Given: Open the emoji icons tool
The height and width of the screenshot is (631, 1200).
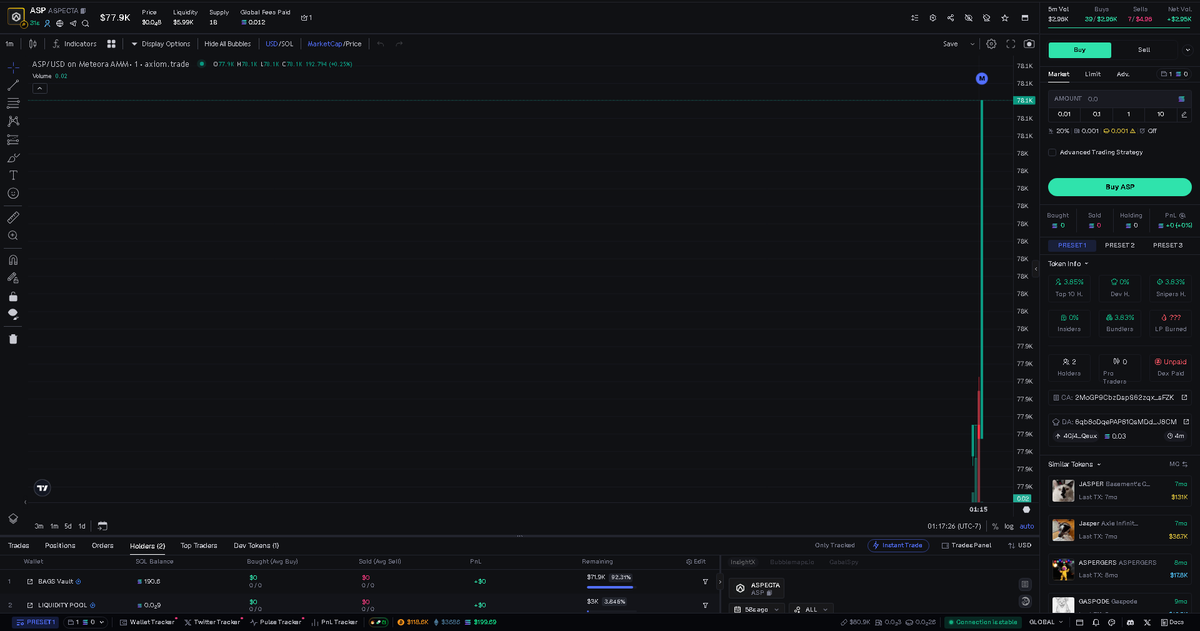Looking at the screenshot, I should pos(13,193).
